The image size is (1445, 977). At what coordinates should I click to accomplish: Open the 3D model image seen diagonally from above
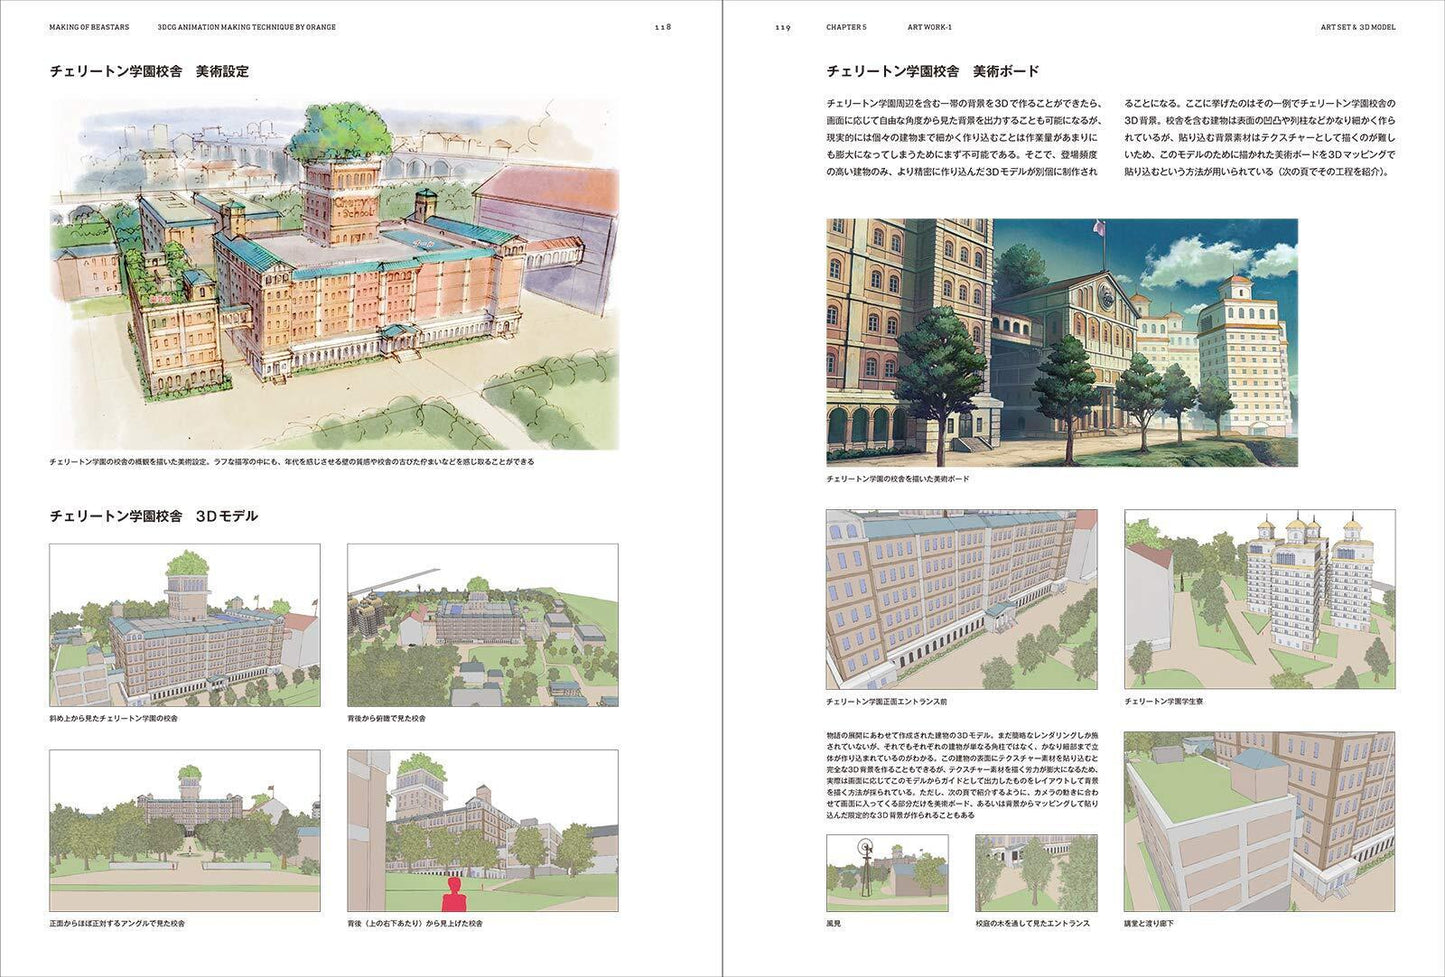click(x=185, y=625)
